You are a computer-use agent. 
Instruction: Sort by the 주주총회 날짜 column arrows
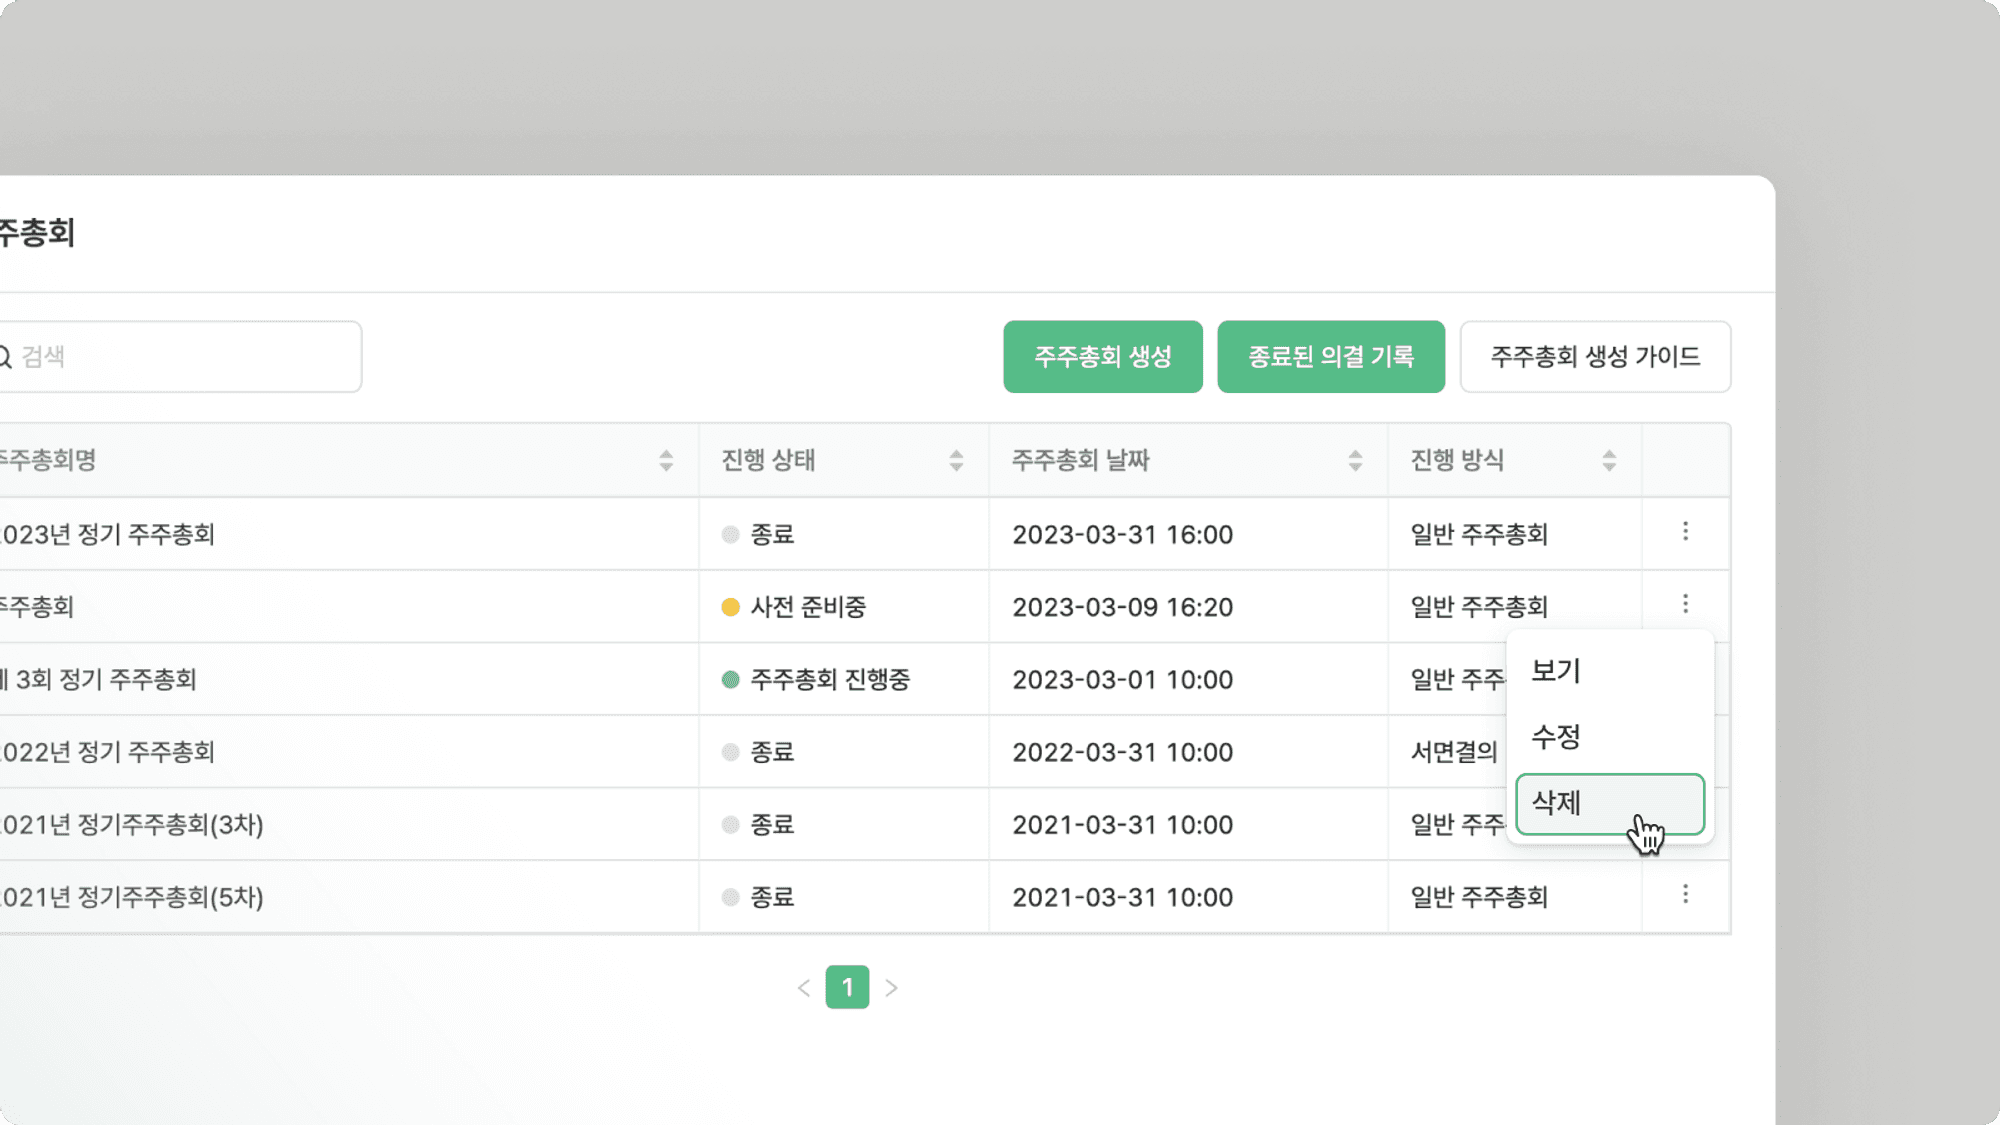1355,461
